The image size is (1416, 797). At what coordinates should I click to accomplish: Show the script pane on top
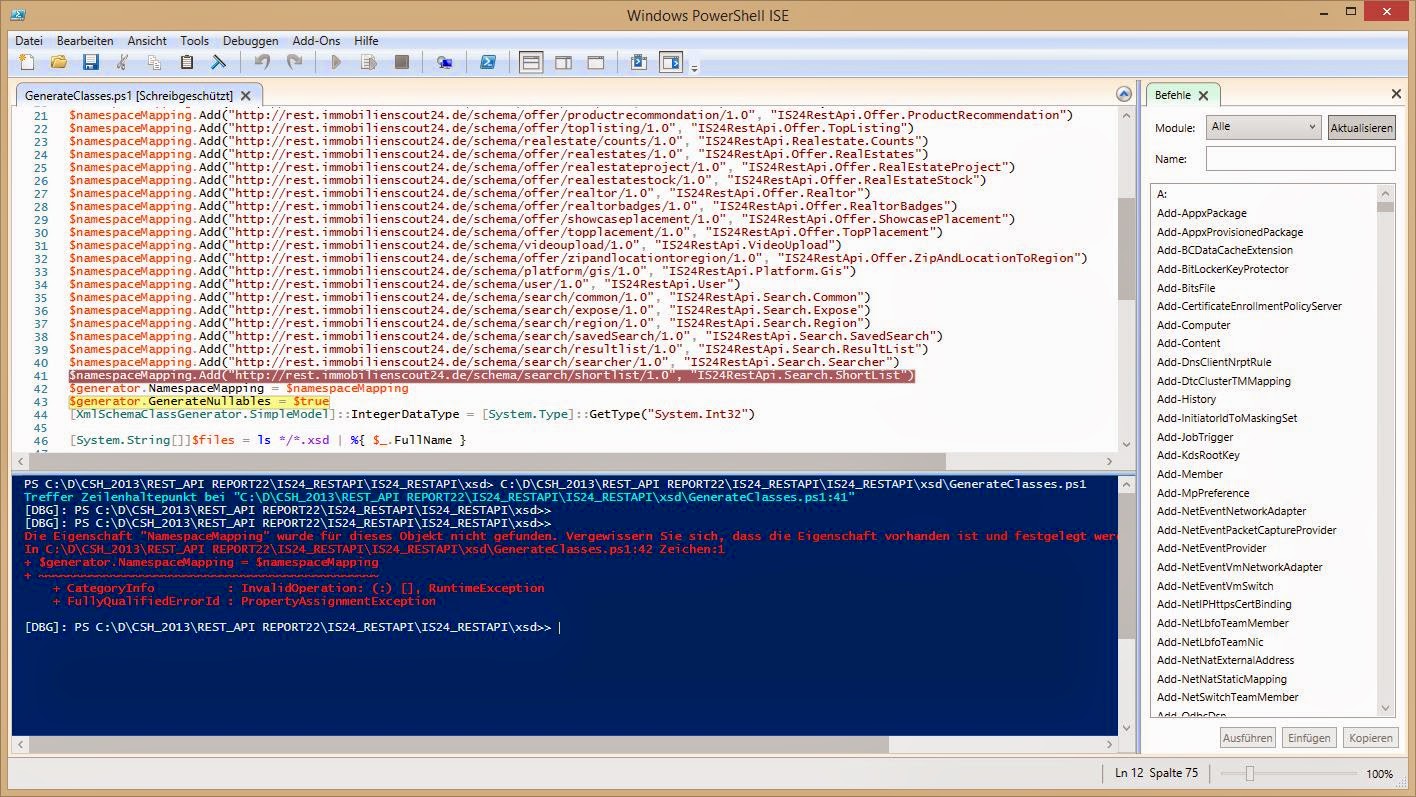[531, 63]
